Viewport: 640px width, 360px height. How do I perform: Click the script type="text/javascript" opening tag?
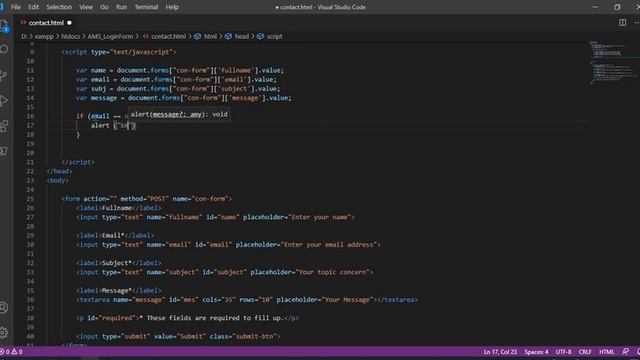[x=119, y=52]
